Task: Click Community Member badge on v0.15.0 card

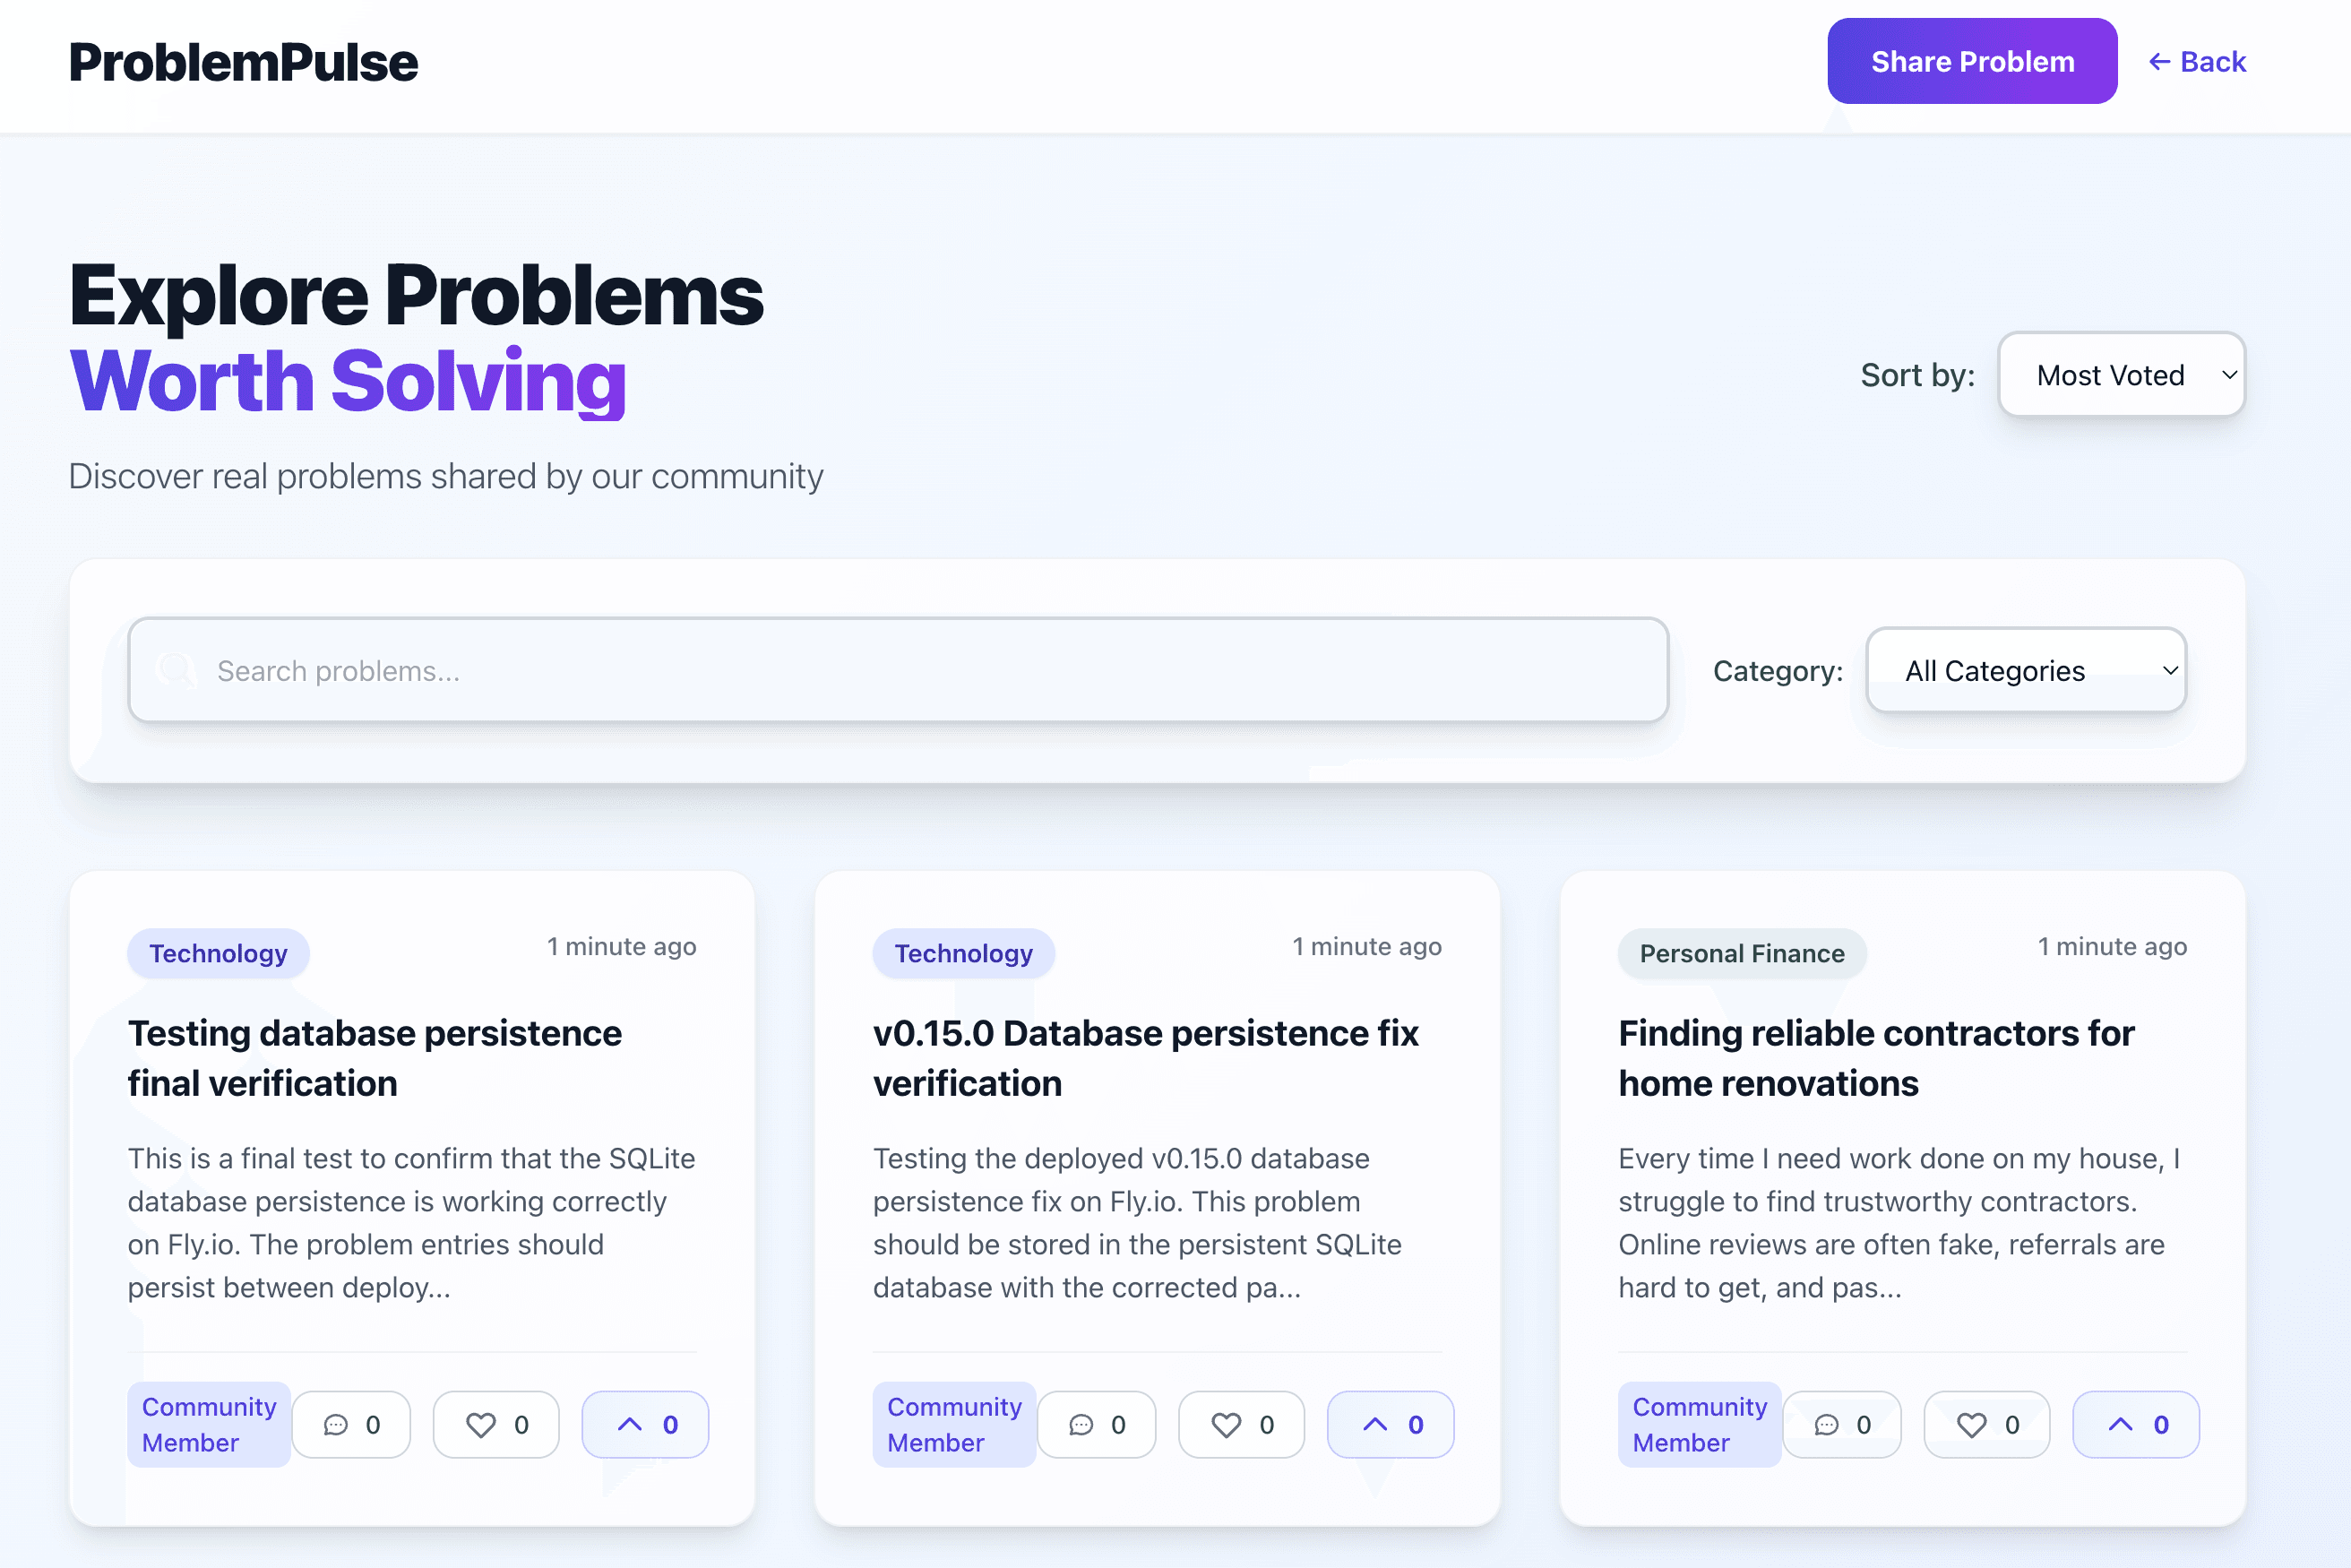Action: pyautogui.click(x=954, y=1424)
